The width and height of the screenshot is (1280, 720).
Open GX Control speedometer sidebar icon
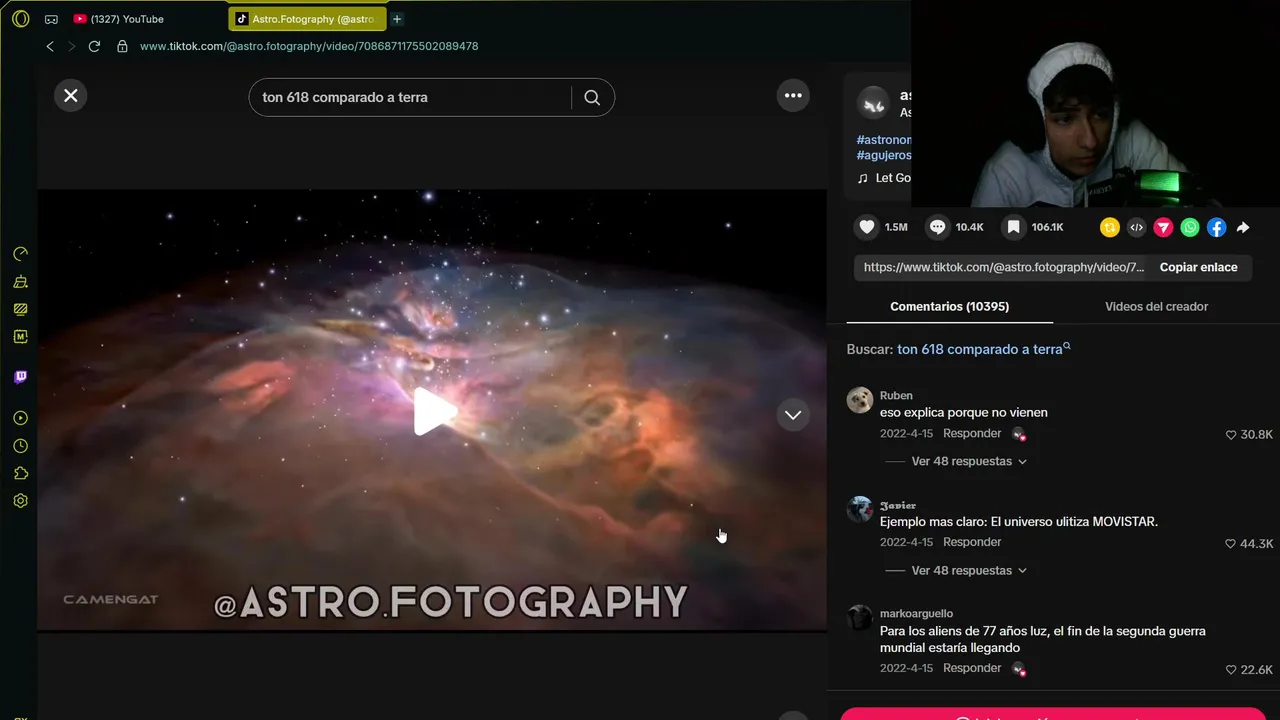(x=20, y=254)
